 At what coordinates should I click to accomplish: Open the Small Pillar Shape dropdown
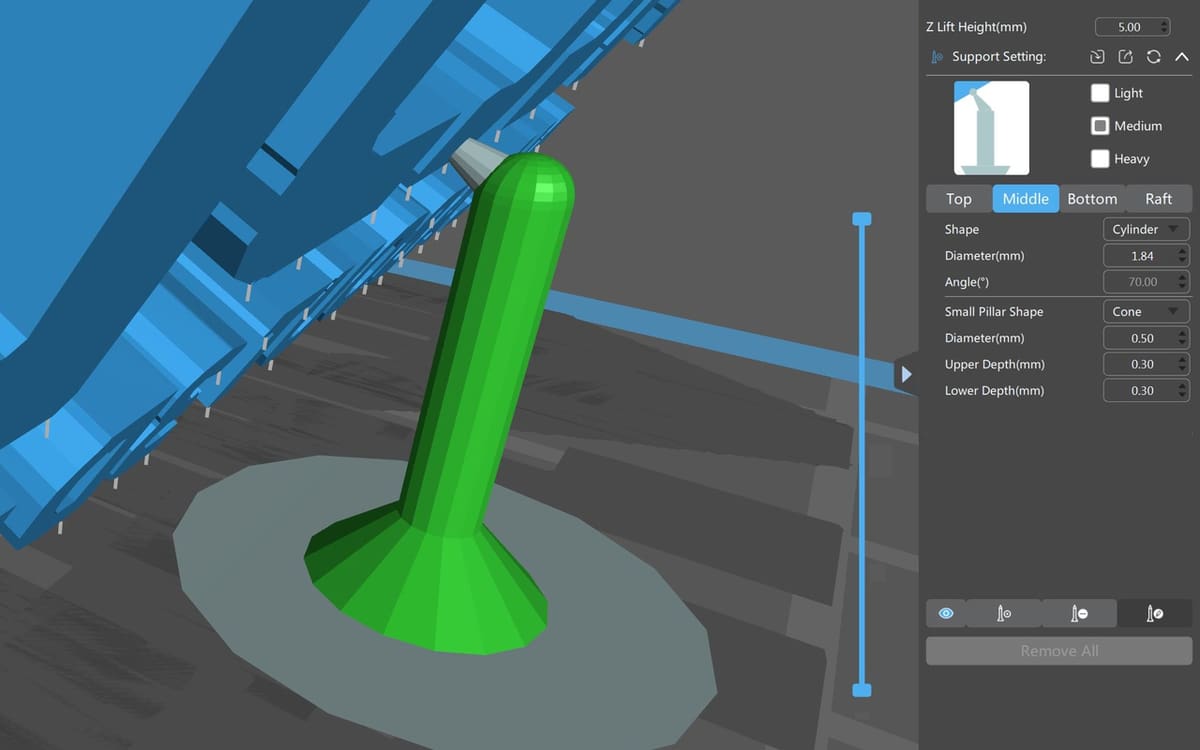[1145, 312]
